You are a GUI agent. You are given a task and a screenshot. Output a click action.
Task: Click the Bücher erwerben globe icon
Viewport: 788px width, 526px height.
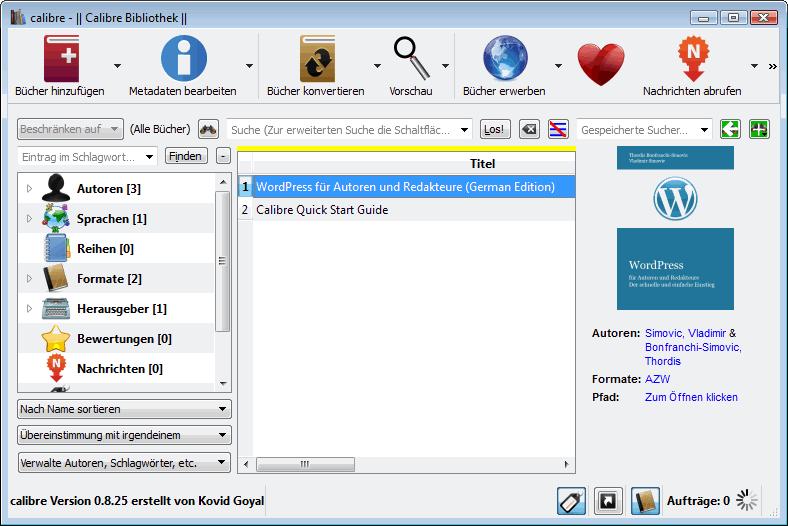coord(505,58)
